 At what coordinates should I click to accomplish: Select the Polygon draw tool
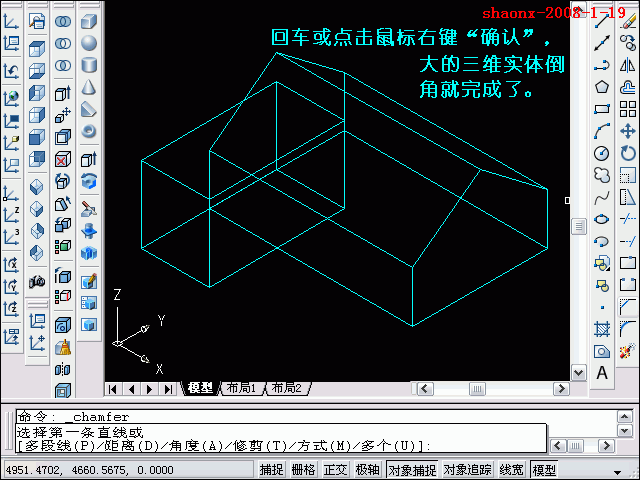click(602, 87)
